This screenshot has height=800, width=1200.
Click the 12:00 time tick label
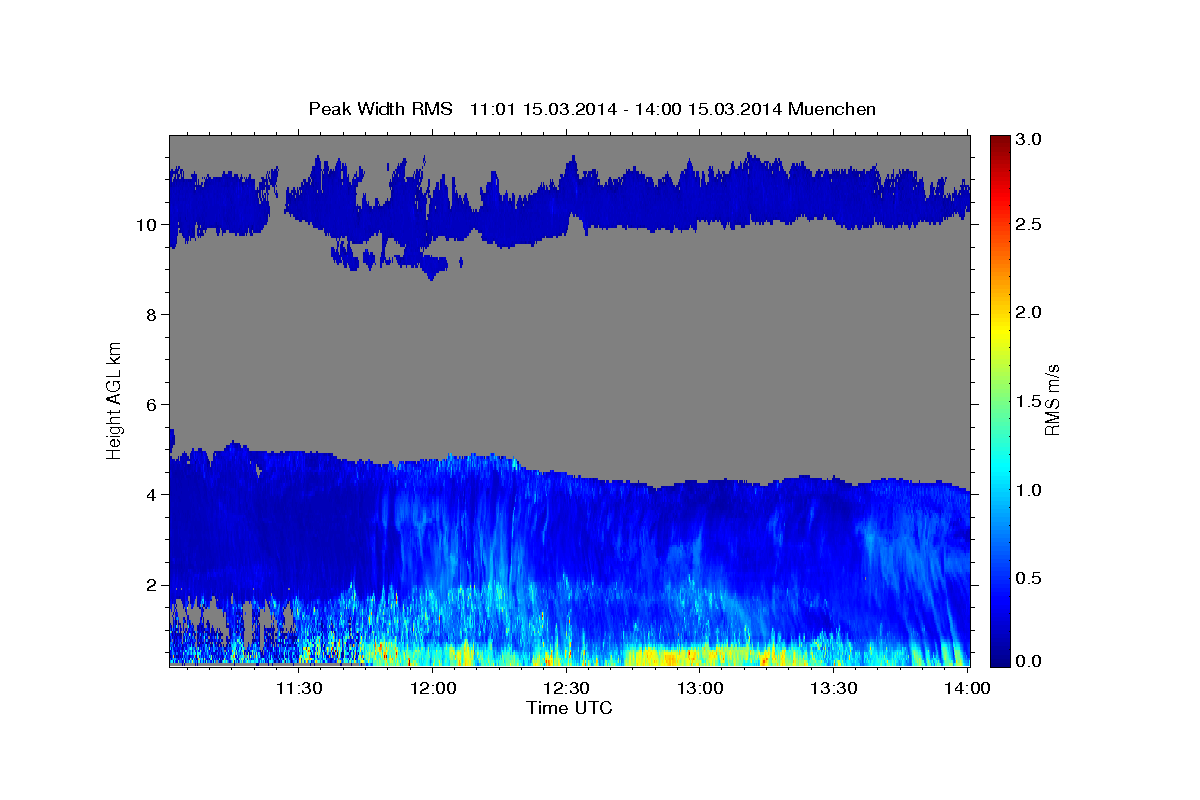(433, 688)
